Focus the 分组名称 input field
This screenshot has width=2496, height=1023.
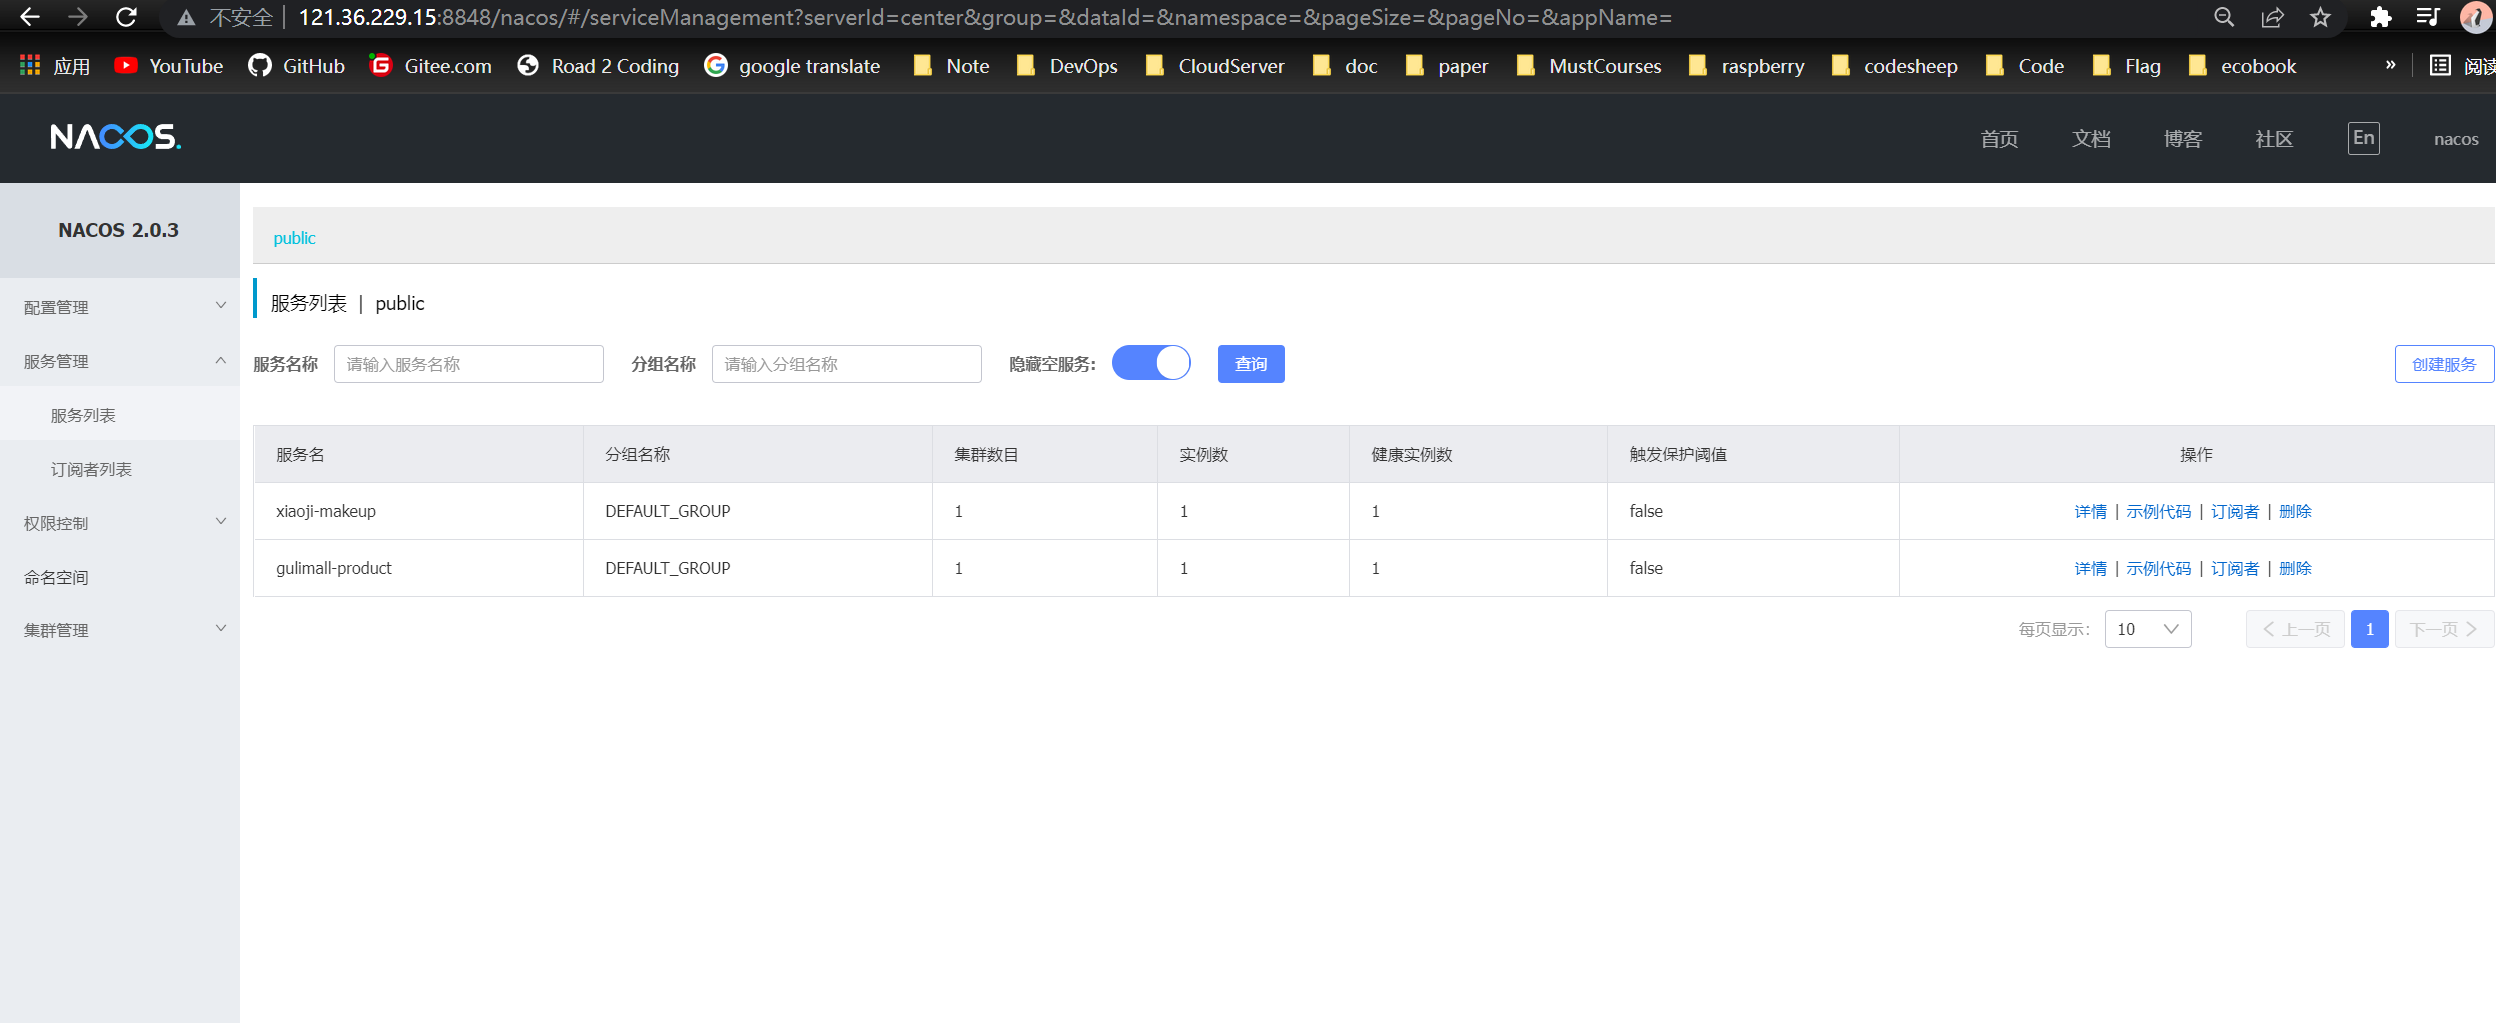[x=847, y=364]
